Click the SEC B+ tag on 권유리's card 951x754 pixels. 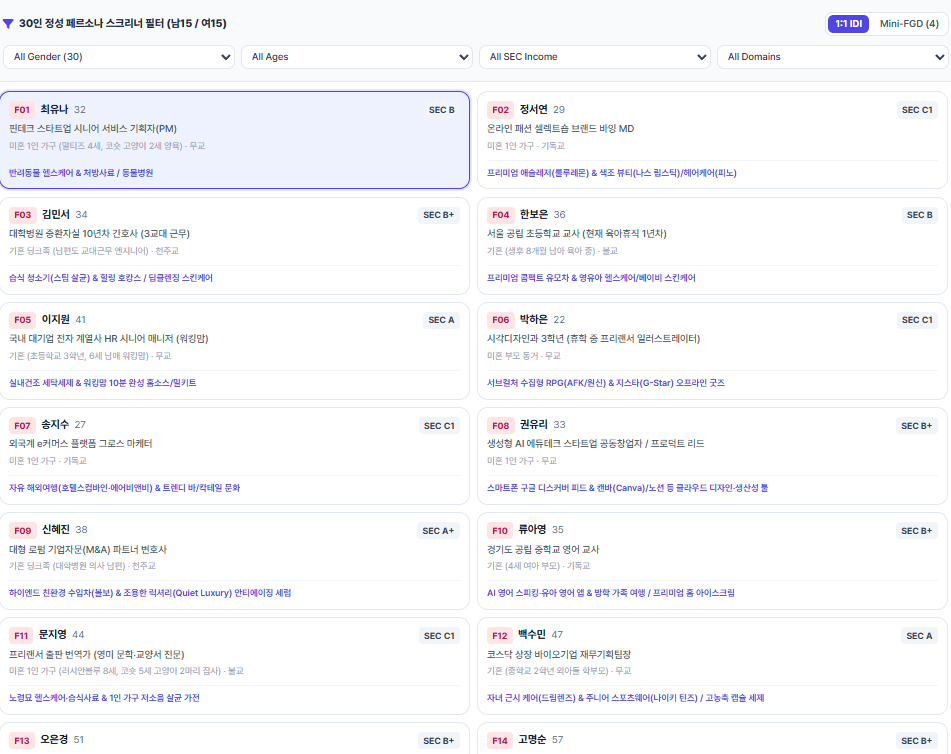[x=916, y=426]
